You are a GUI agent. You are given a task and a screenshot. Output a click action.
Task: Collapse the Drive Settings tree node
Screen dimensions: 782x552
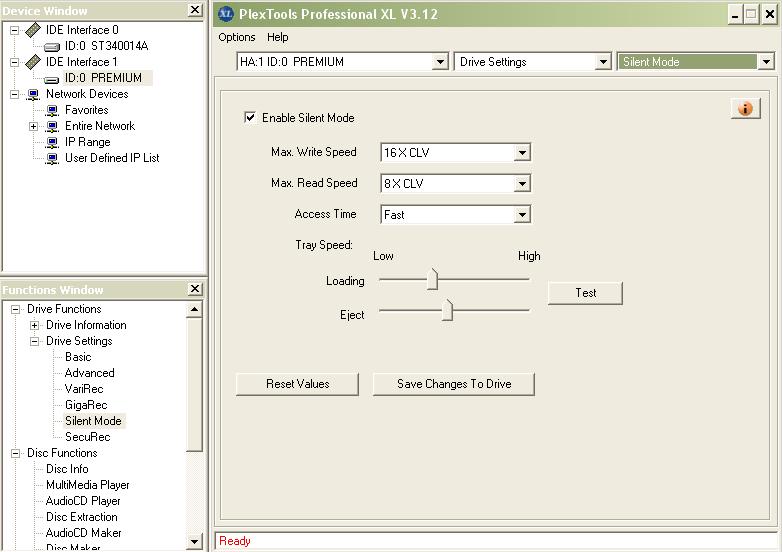click(x=34, y=341)
